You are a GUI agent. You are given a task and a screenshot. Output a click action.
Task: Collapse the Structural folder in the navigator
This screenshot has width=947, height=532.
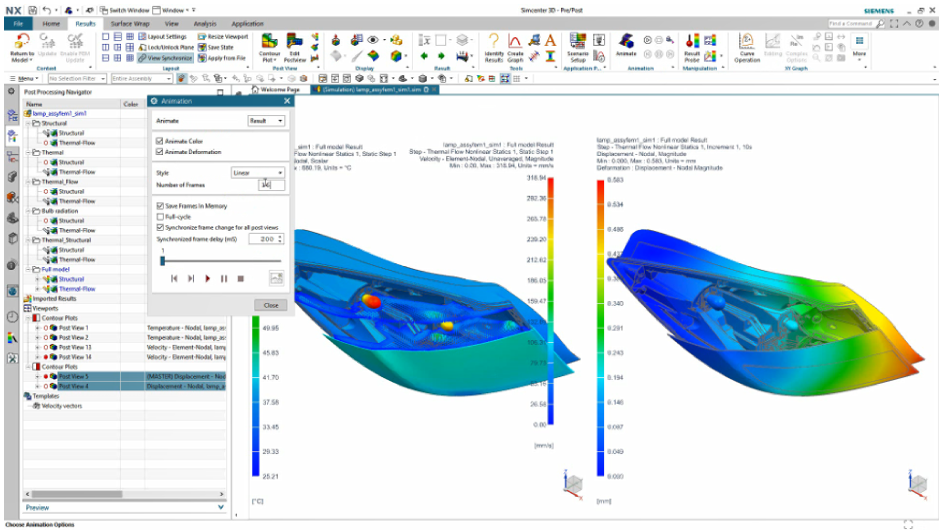(29, 123)
